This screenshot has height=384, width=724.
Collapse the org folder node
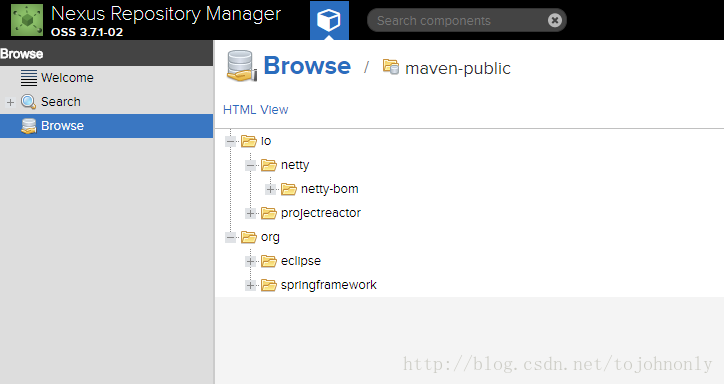(x=230, y=237)
